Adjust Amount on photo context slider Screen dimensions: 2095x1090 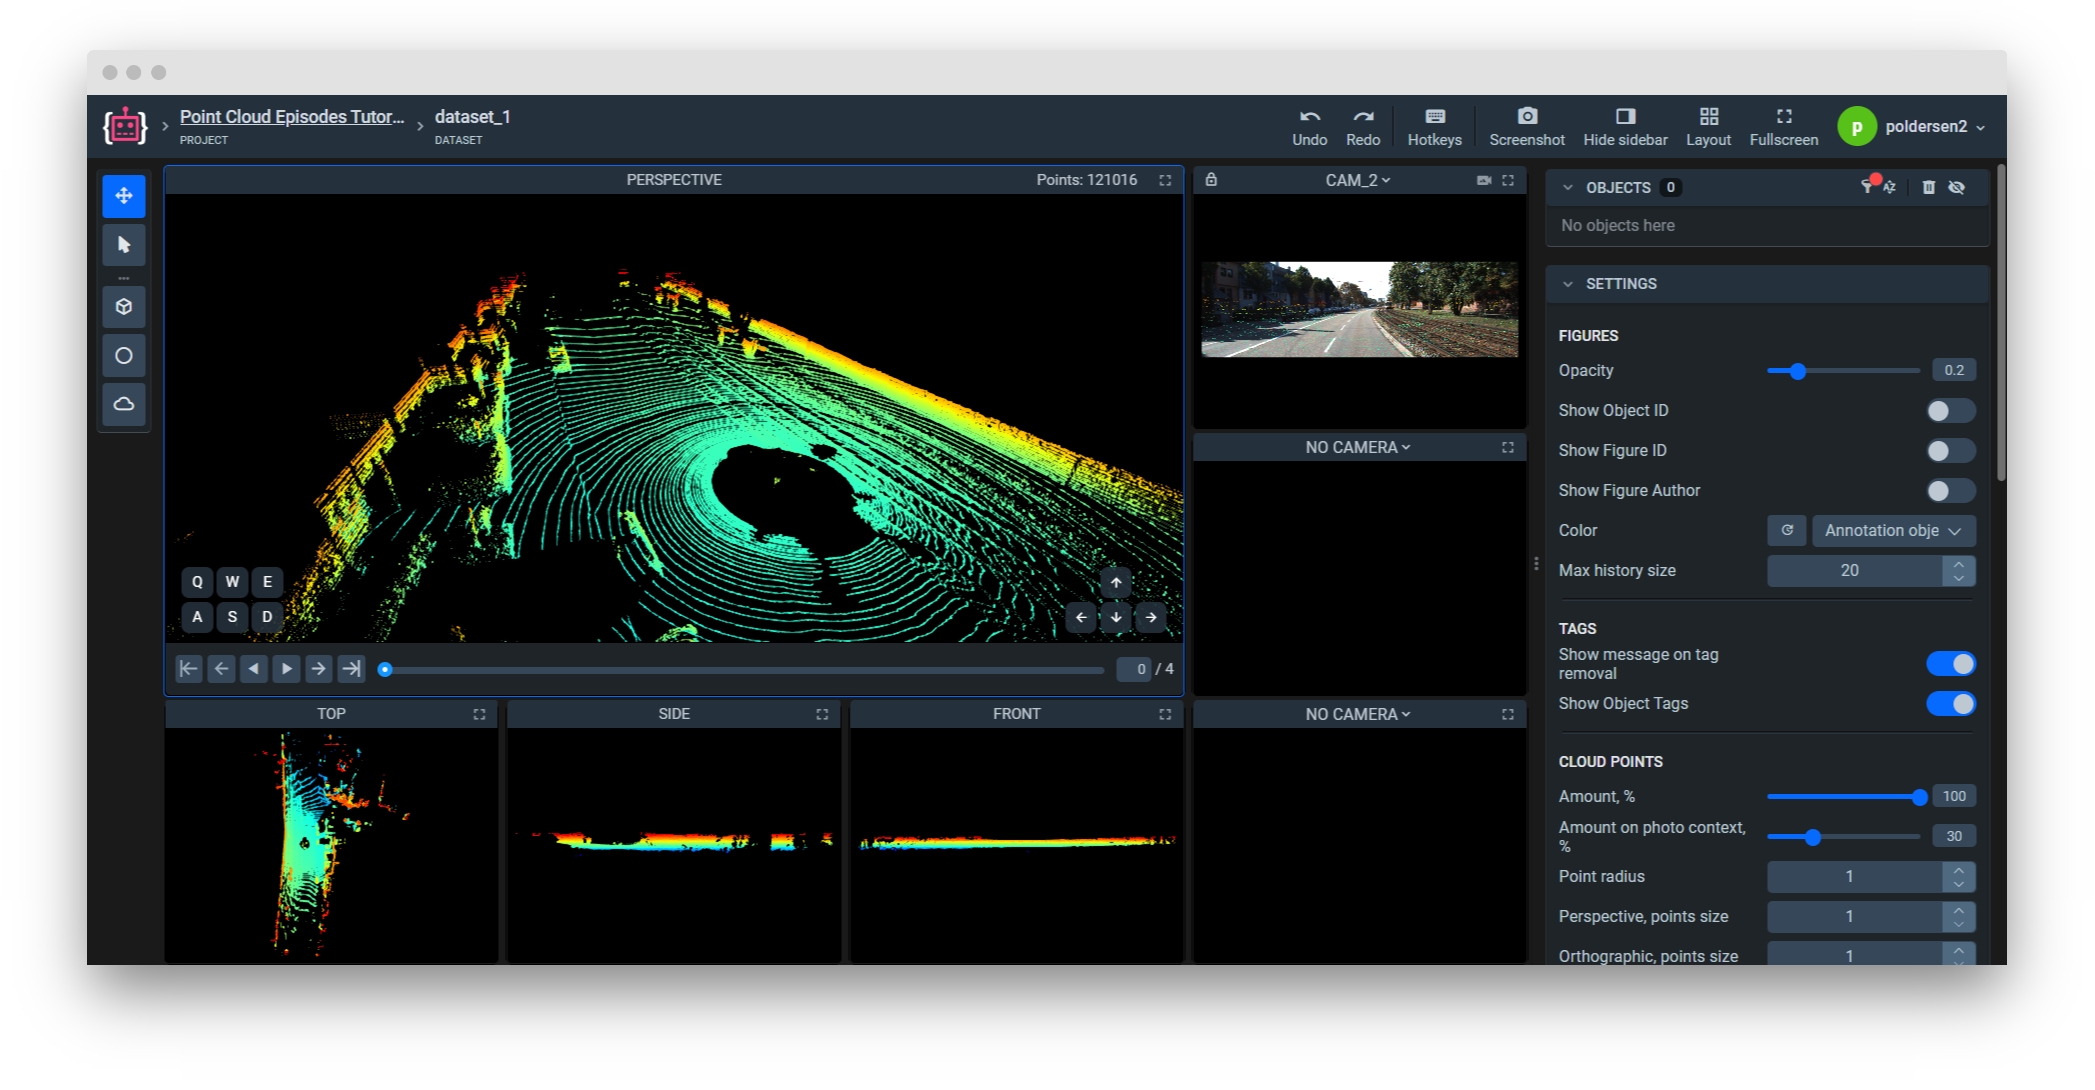[1843, 837]
